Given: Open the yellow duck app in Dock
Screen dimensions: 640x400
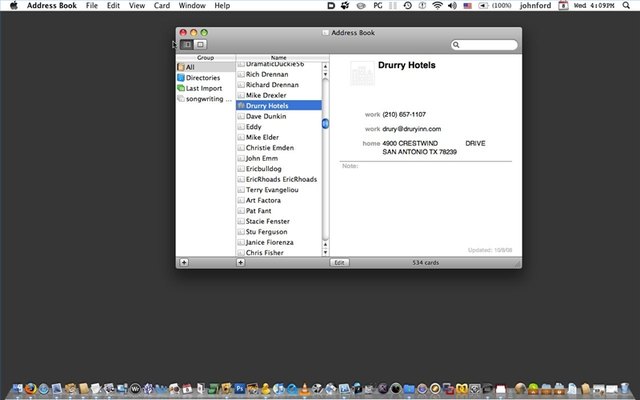Looking at the screenshot, I should coord(266,389).
